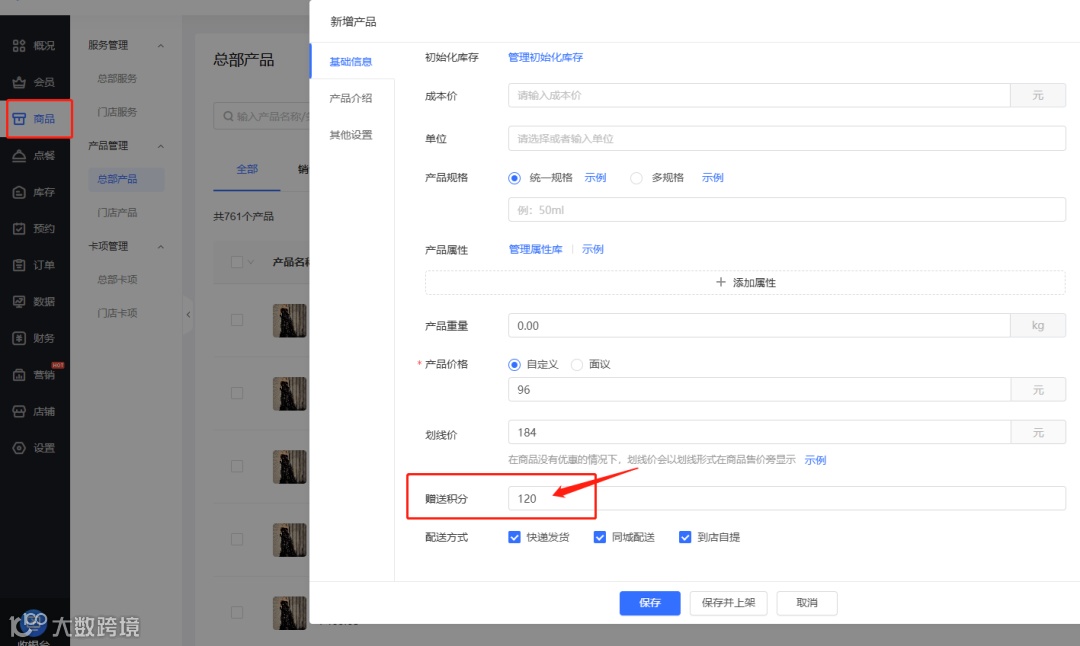
Task: Open the 会员 members icon in sidebar
Action: click(19, 82)
